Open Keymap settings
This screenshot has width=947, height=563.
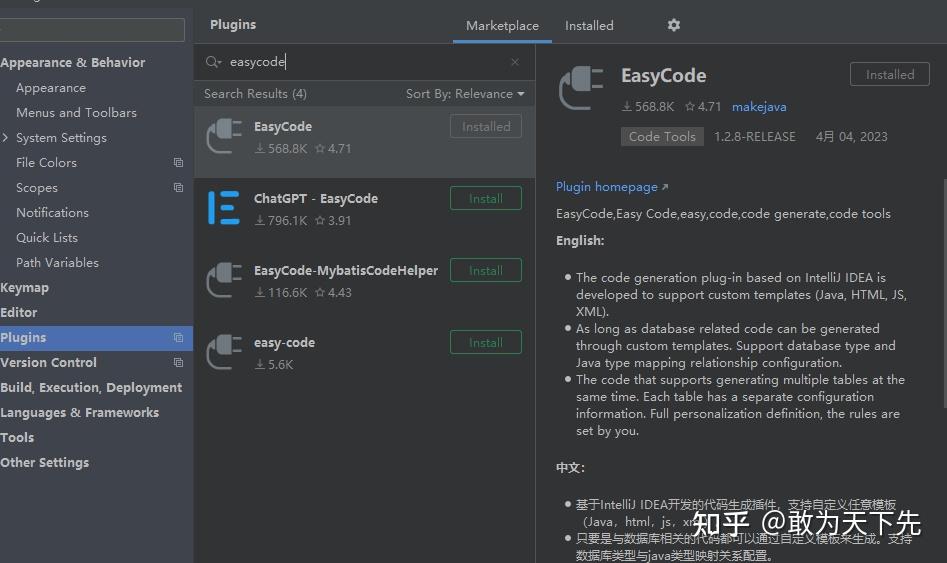pos(24,288)
